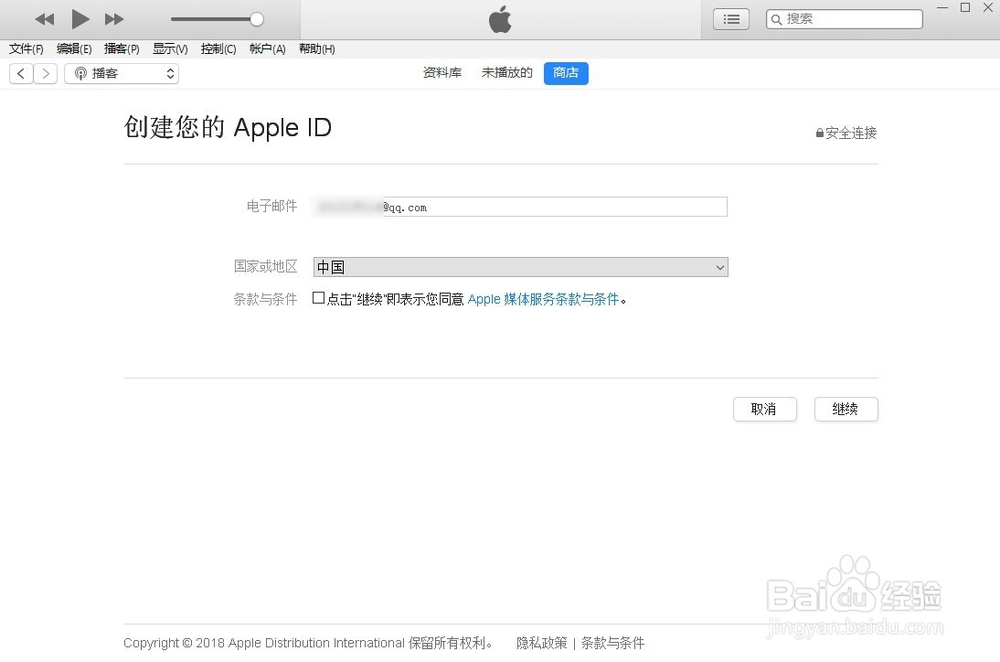Close the iTunes window
1000x662 pixels.
(x=989, y=8)
